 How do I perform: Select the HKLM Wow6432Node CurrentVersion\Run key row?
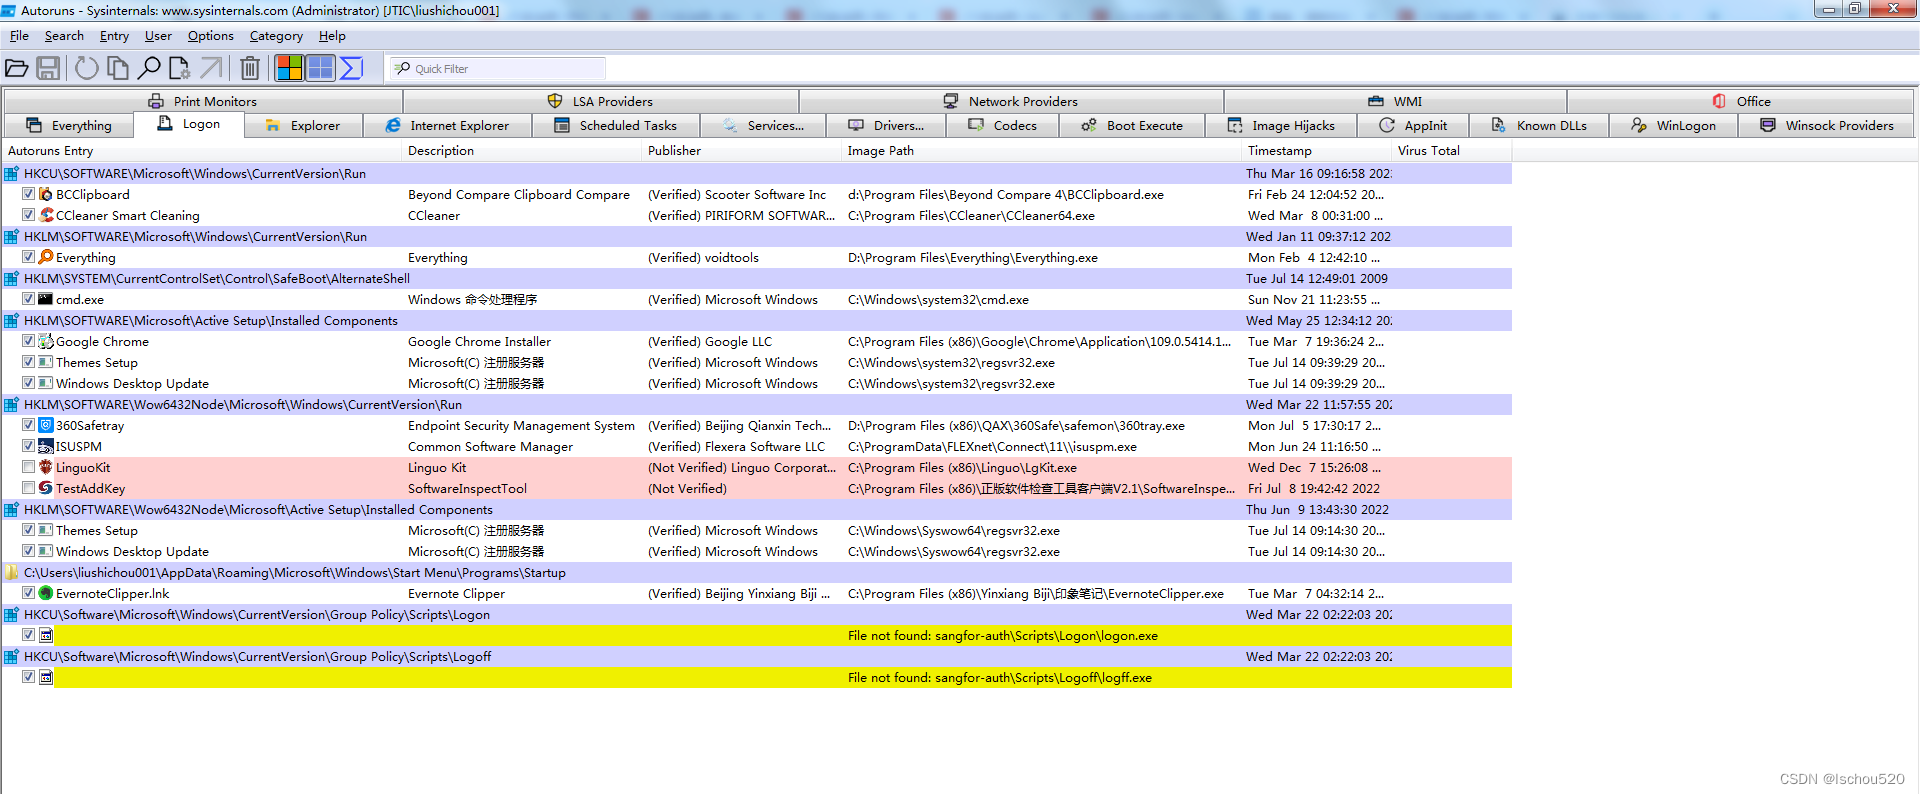tap(757, 404)
